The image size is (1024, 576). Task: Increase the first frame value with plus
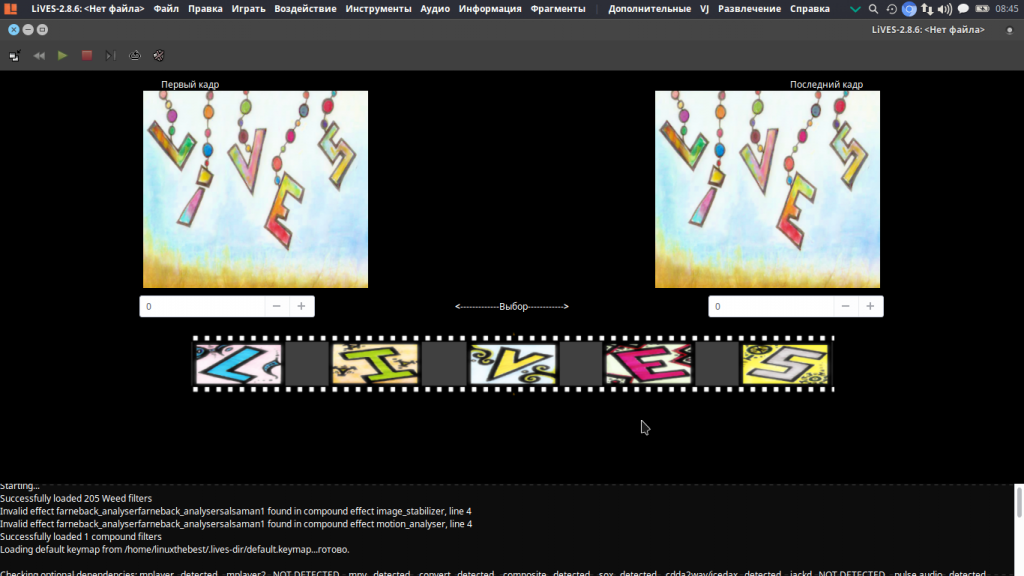301,306
